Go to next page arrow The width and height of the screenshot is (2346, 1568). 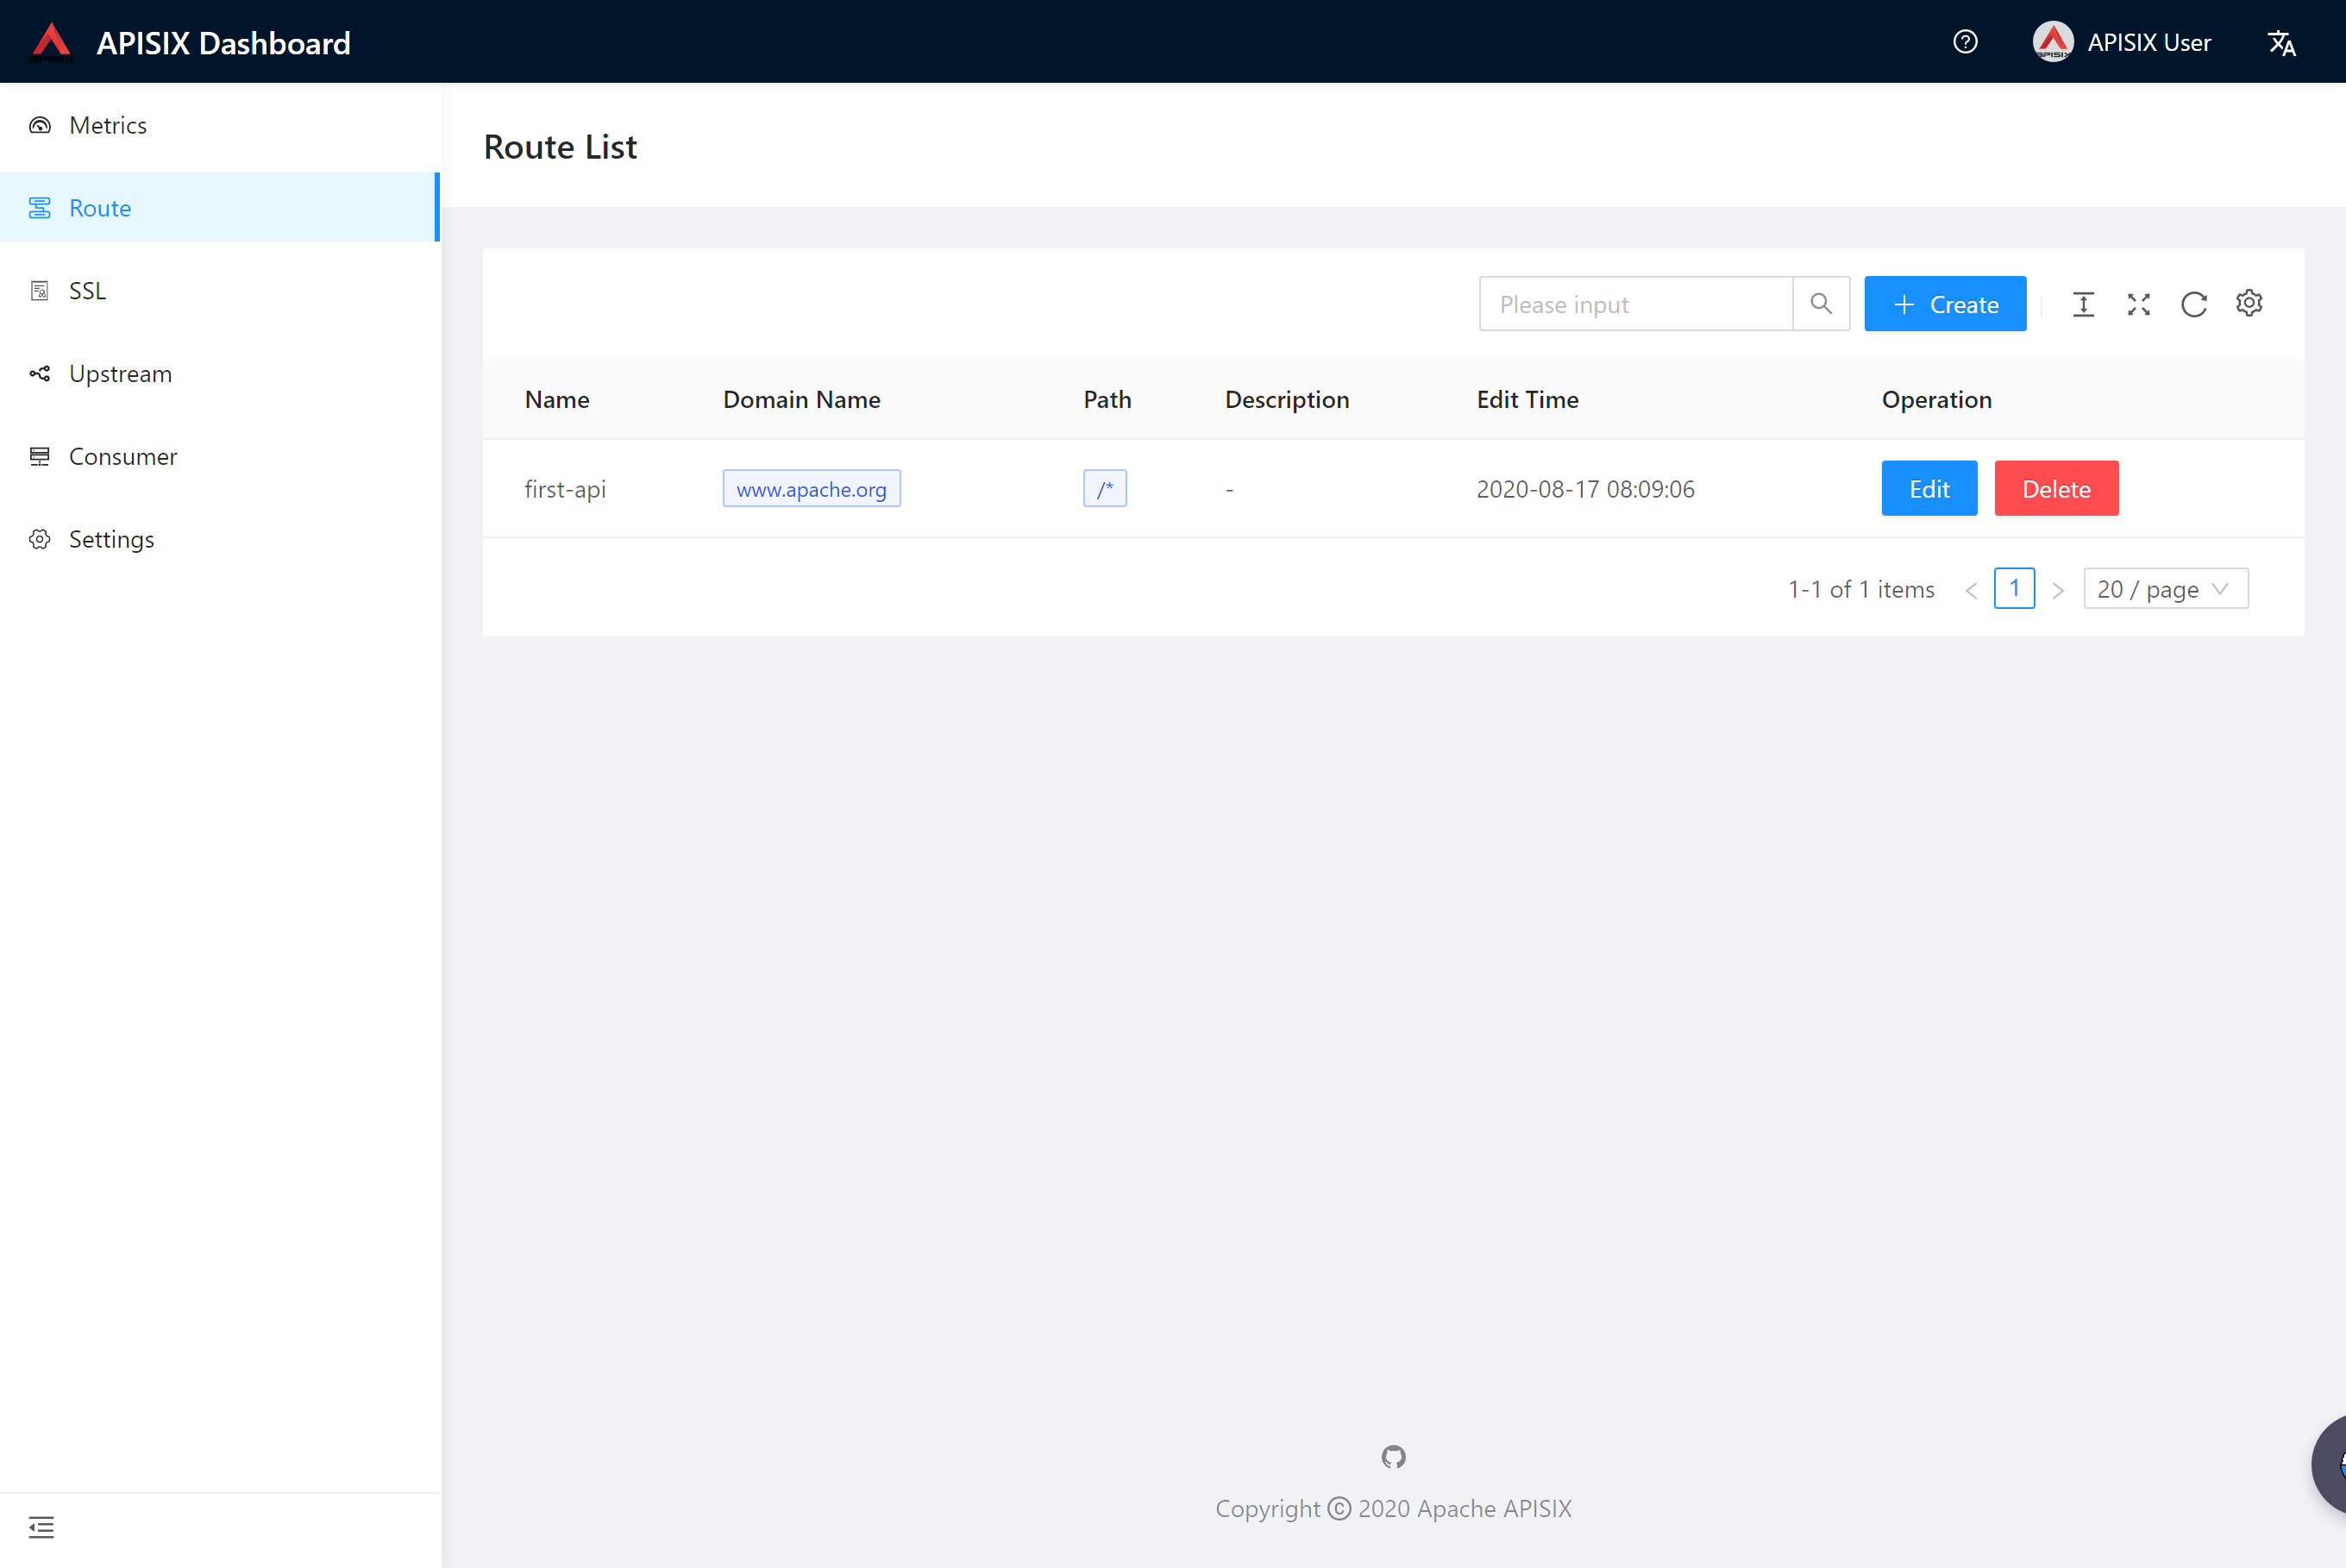(2057, 590)
